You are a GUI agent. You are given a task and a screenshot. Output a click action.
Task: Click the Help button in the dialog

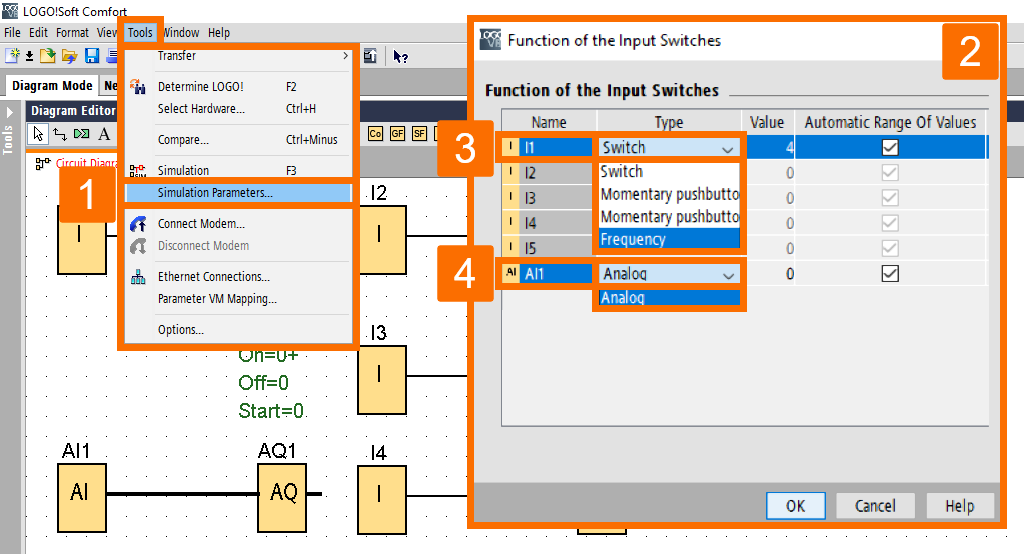pyautogui.click(x=959, y=506)
